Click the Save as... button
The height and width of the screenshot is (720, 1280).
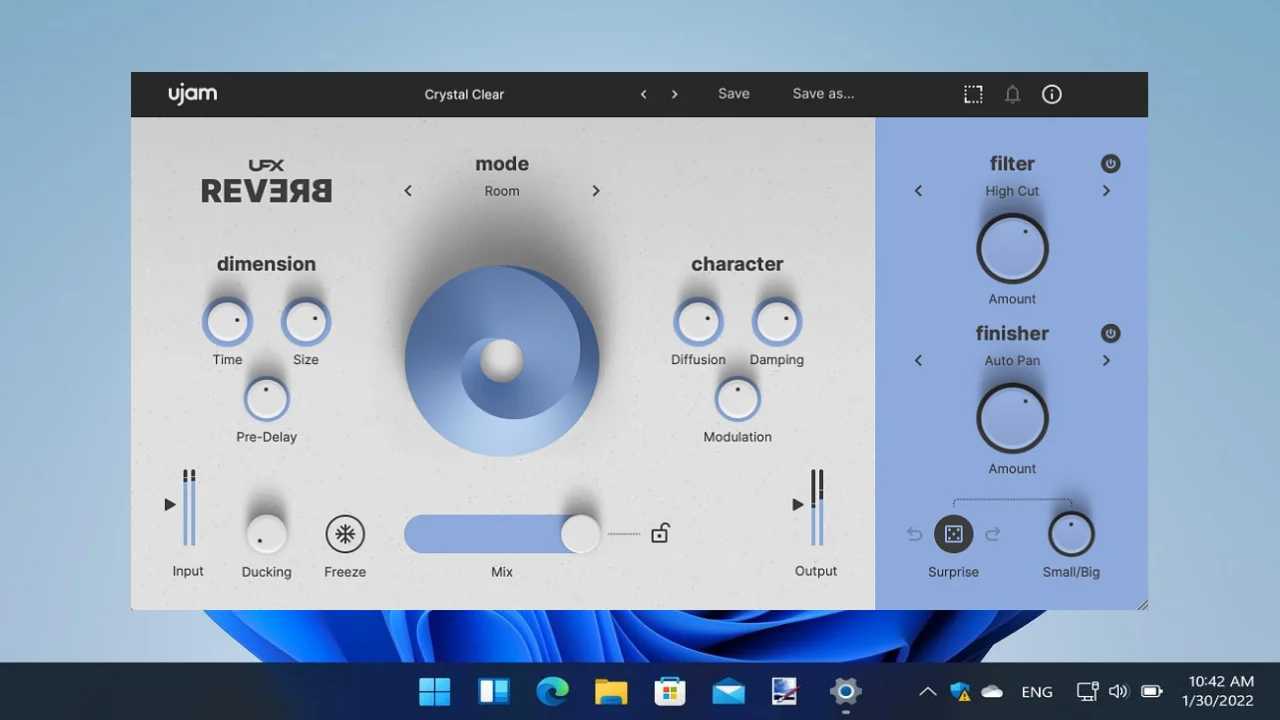tap(823, 93)
